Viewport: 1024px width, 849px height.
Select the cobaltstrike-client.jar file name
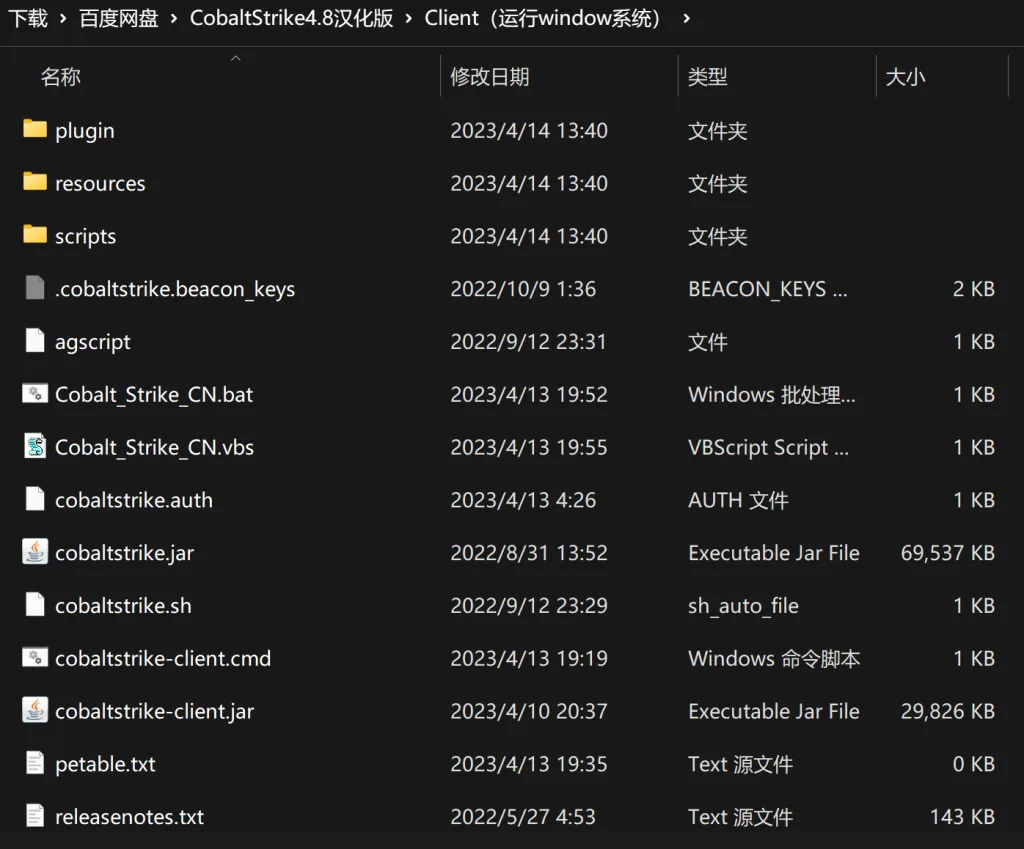[x=155, y=712]
